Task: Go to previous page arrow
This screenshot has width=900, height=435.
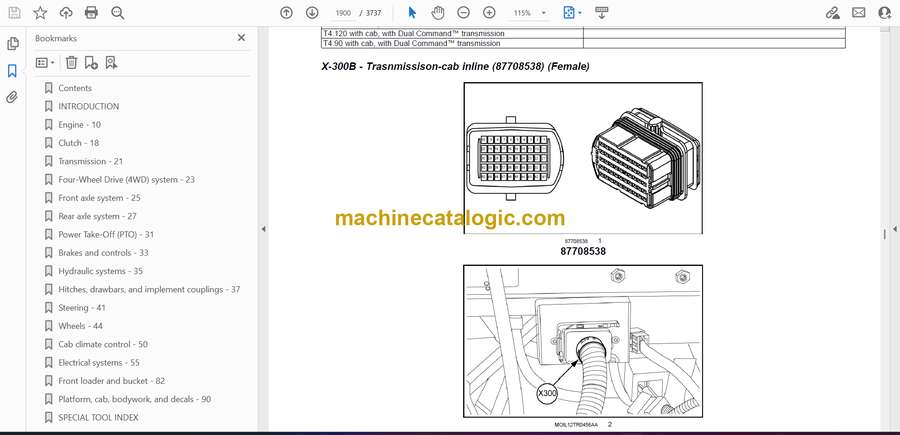Action: [286, 13]
